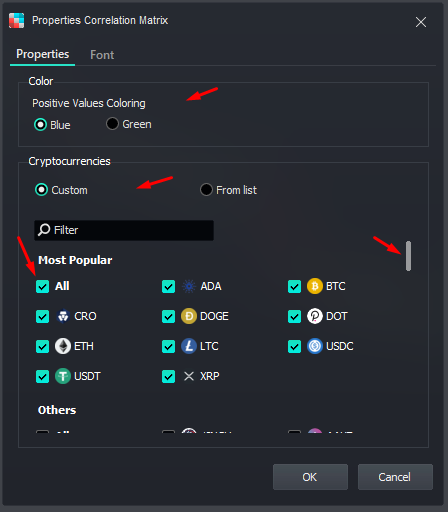Toggle the XRP checkbox off

[x=168, y=376]
